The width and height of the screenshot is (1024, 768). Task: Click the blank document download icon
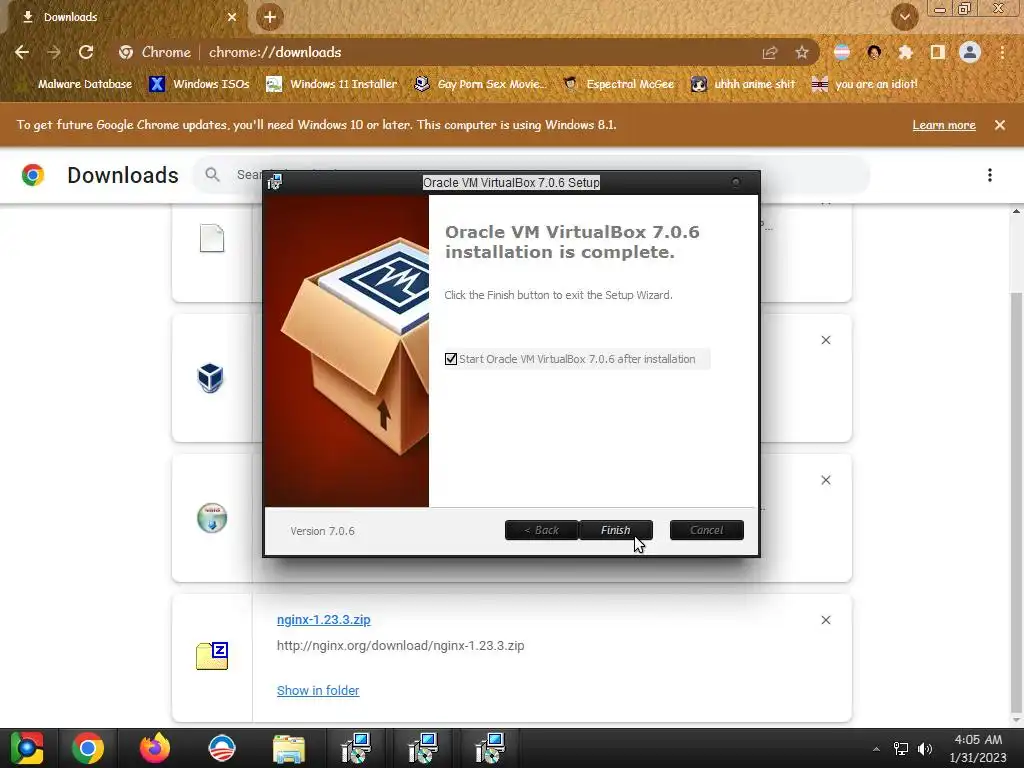coord(212,238)
